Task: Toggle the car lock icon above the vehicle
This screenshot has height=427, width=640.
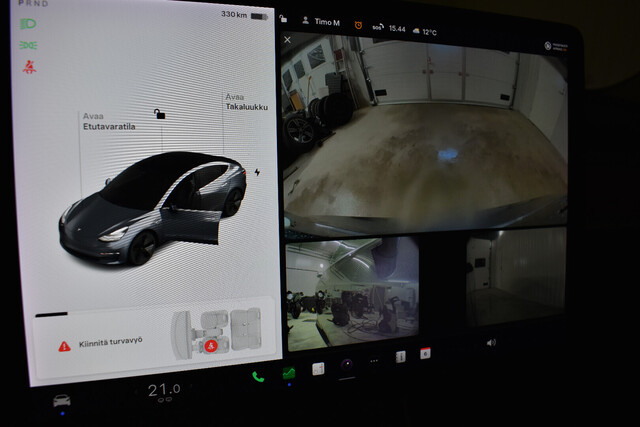Action: 159,114
